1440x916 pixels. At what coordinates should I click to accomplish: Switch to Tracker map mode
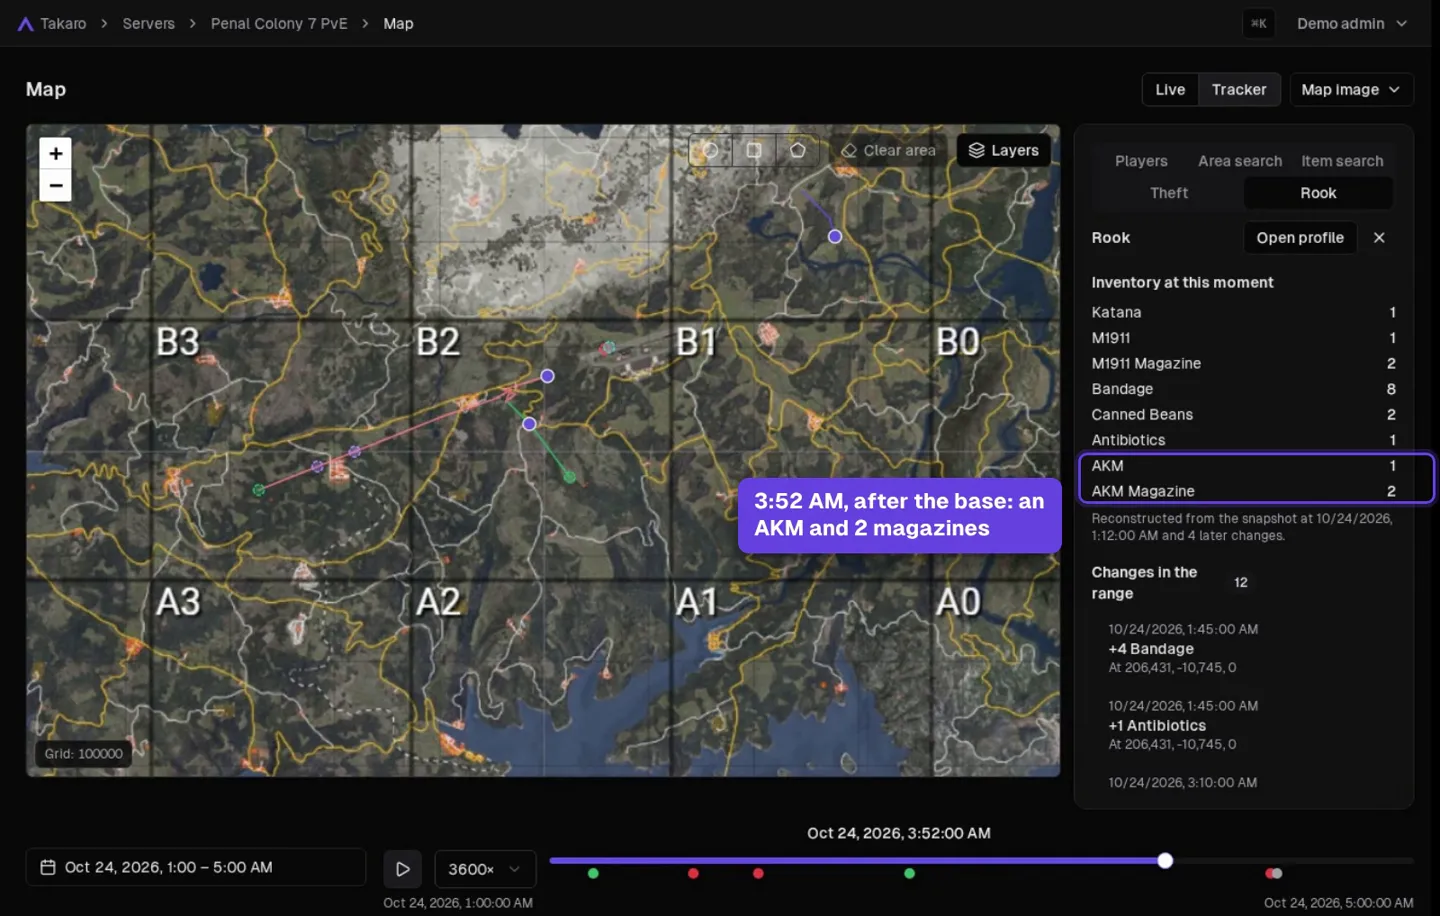(1239, 89)
